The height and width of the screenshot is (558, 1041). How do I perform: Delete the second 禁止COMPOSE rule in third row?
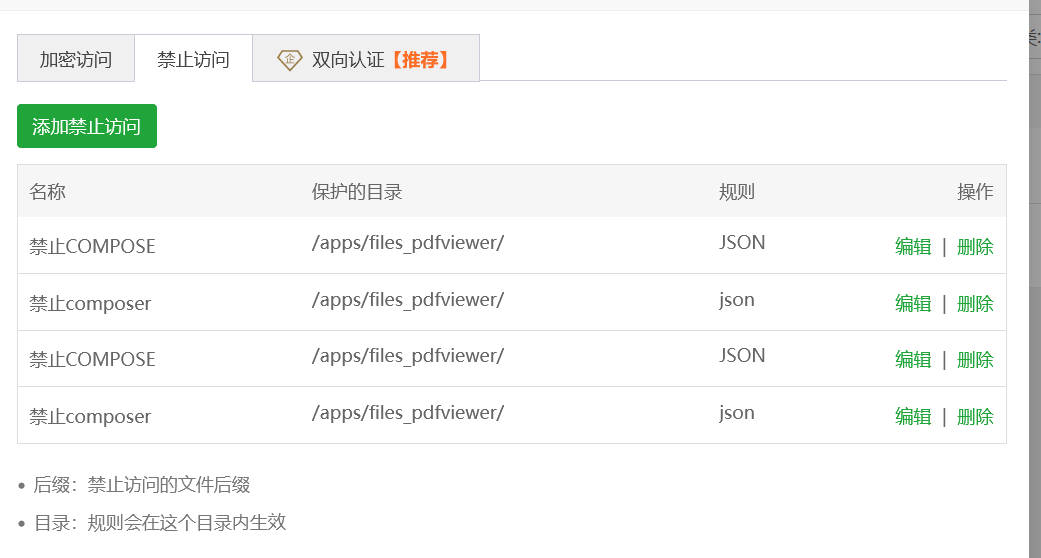(x=975, y=359)
